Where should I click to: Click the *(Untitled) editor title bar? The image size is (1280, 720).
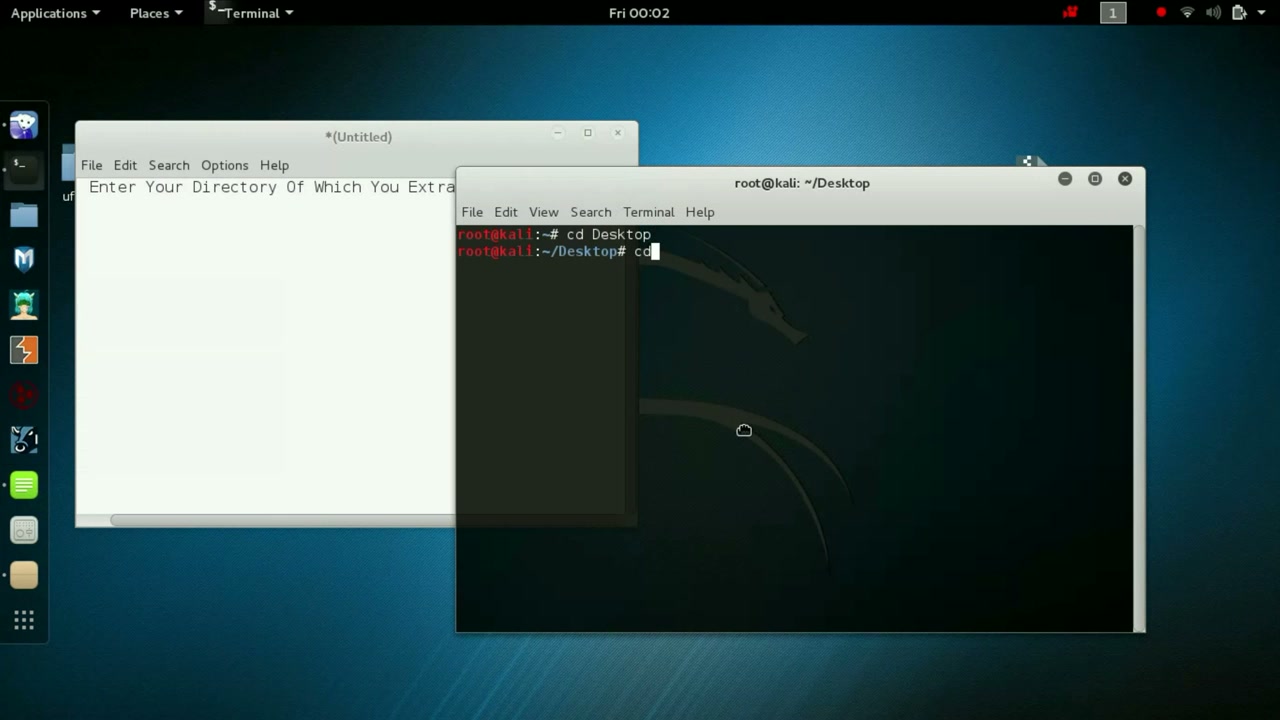(x=358, y=137)
